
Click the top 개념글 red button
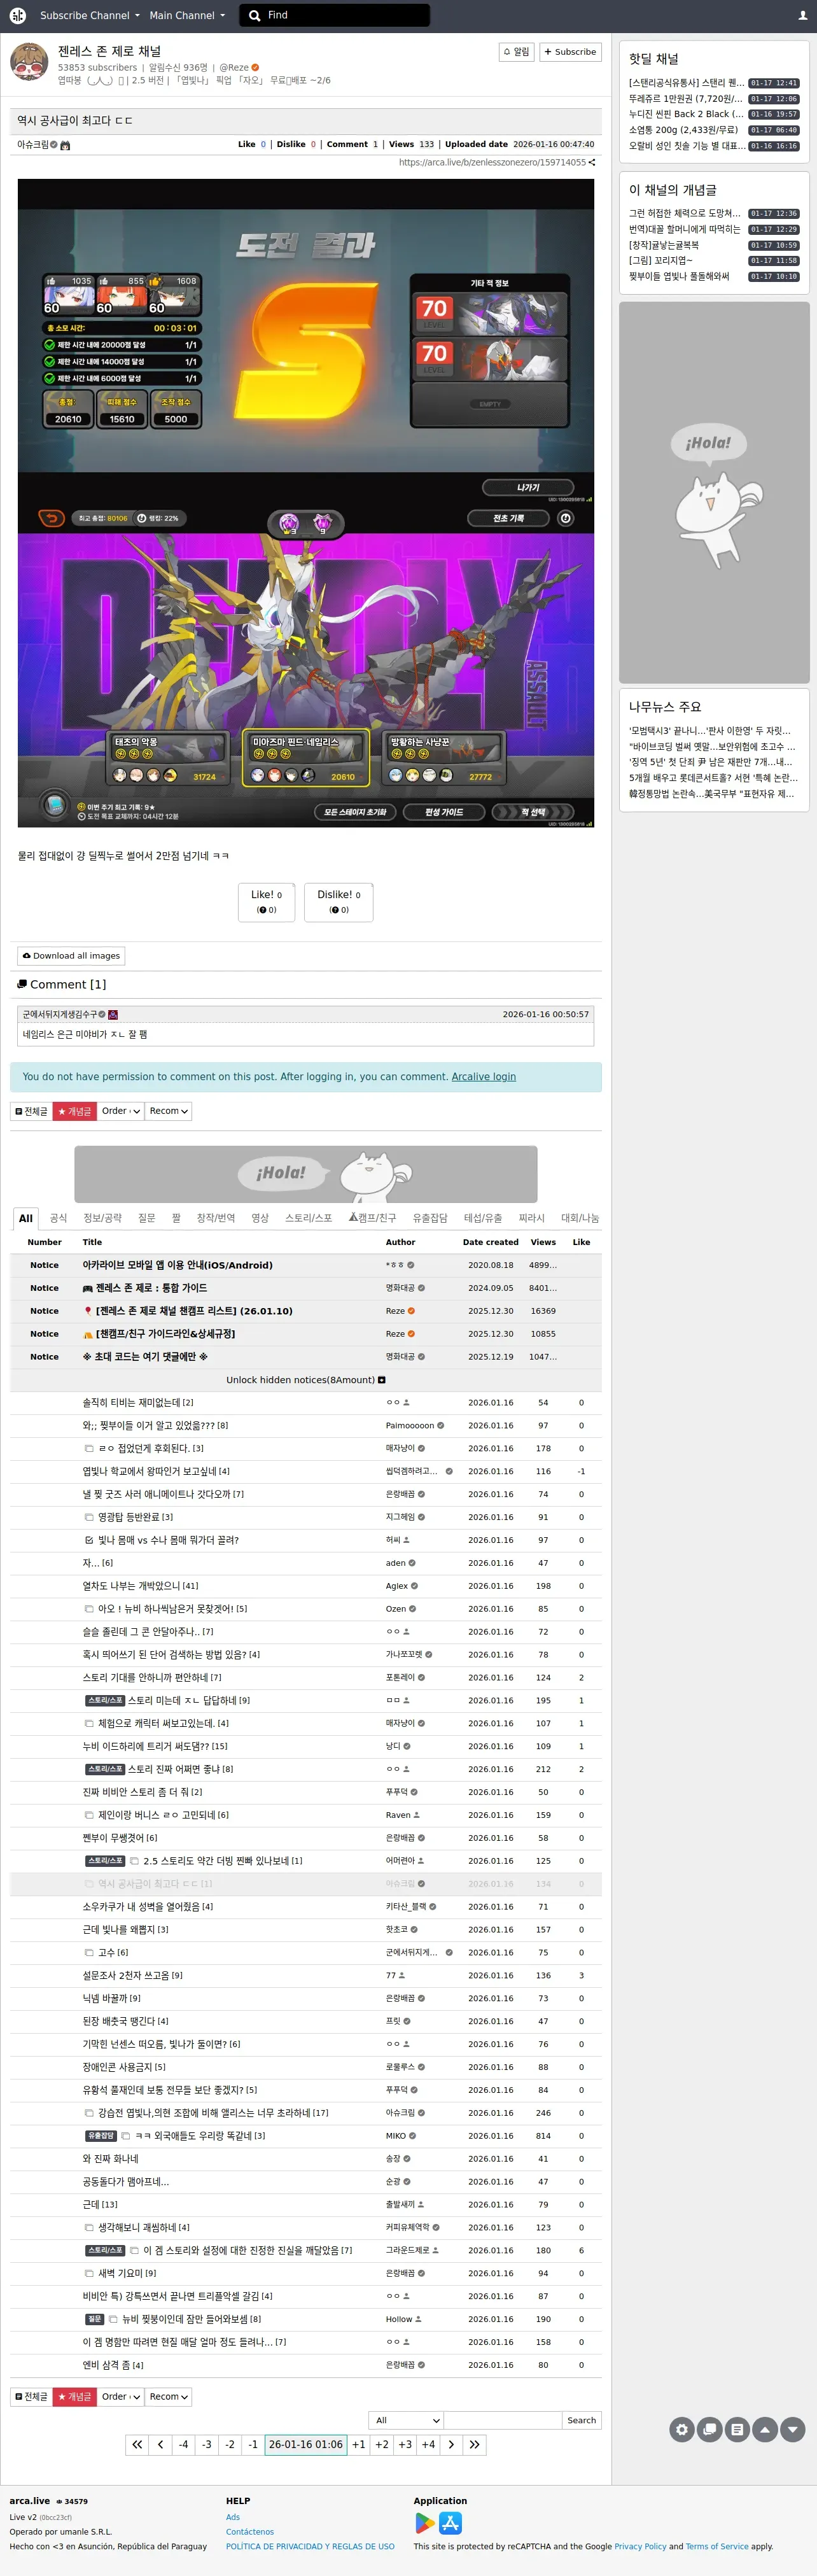coord(75,1111)
